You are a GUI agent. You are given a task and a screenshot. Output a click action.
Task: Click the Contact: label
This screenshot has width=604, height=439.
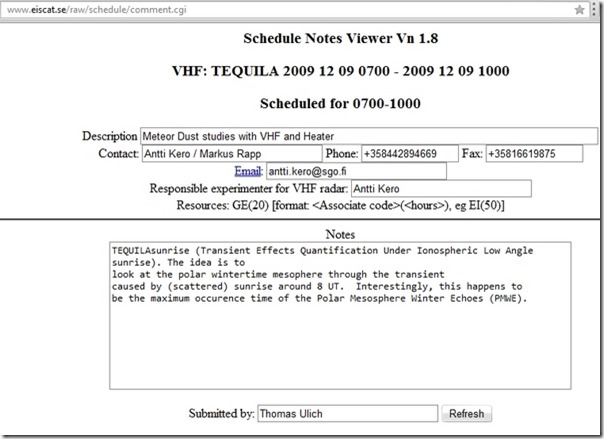click(118, 153)
